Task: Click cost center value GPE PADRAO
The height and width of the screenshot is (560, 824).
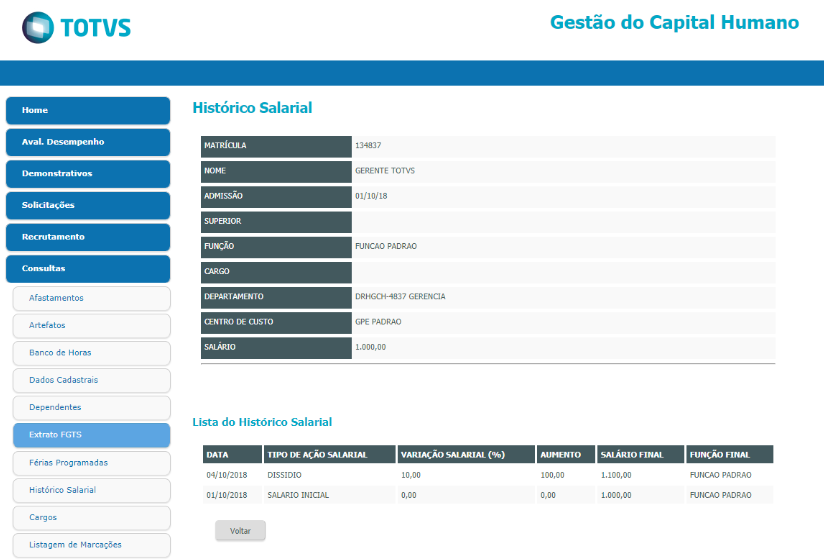Action: click(x=378, y=322)
